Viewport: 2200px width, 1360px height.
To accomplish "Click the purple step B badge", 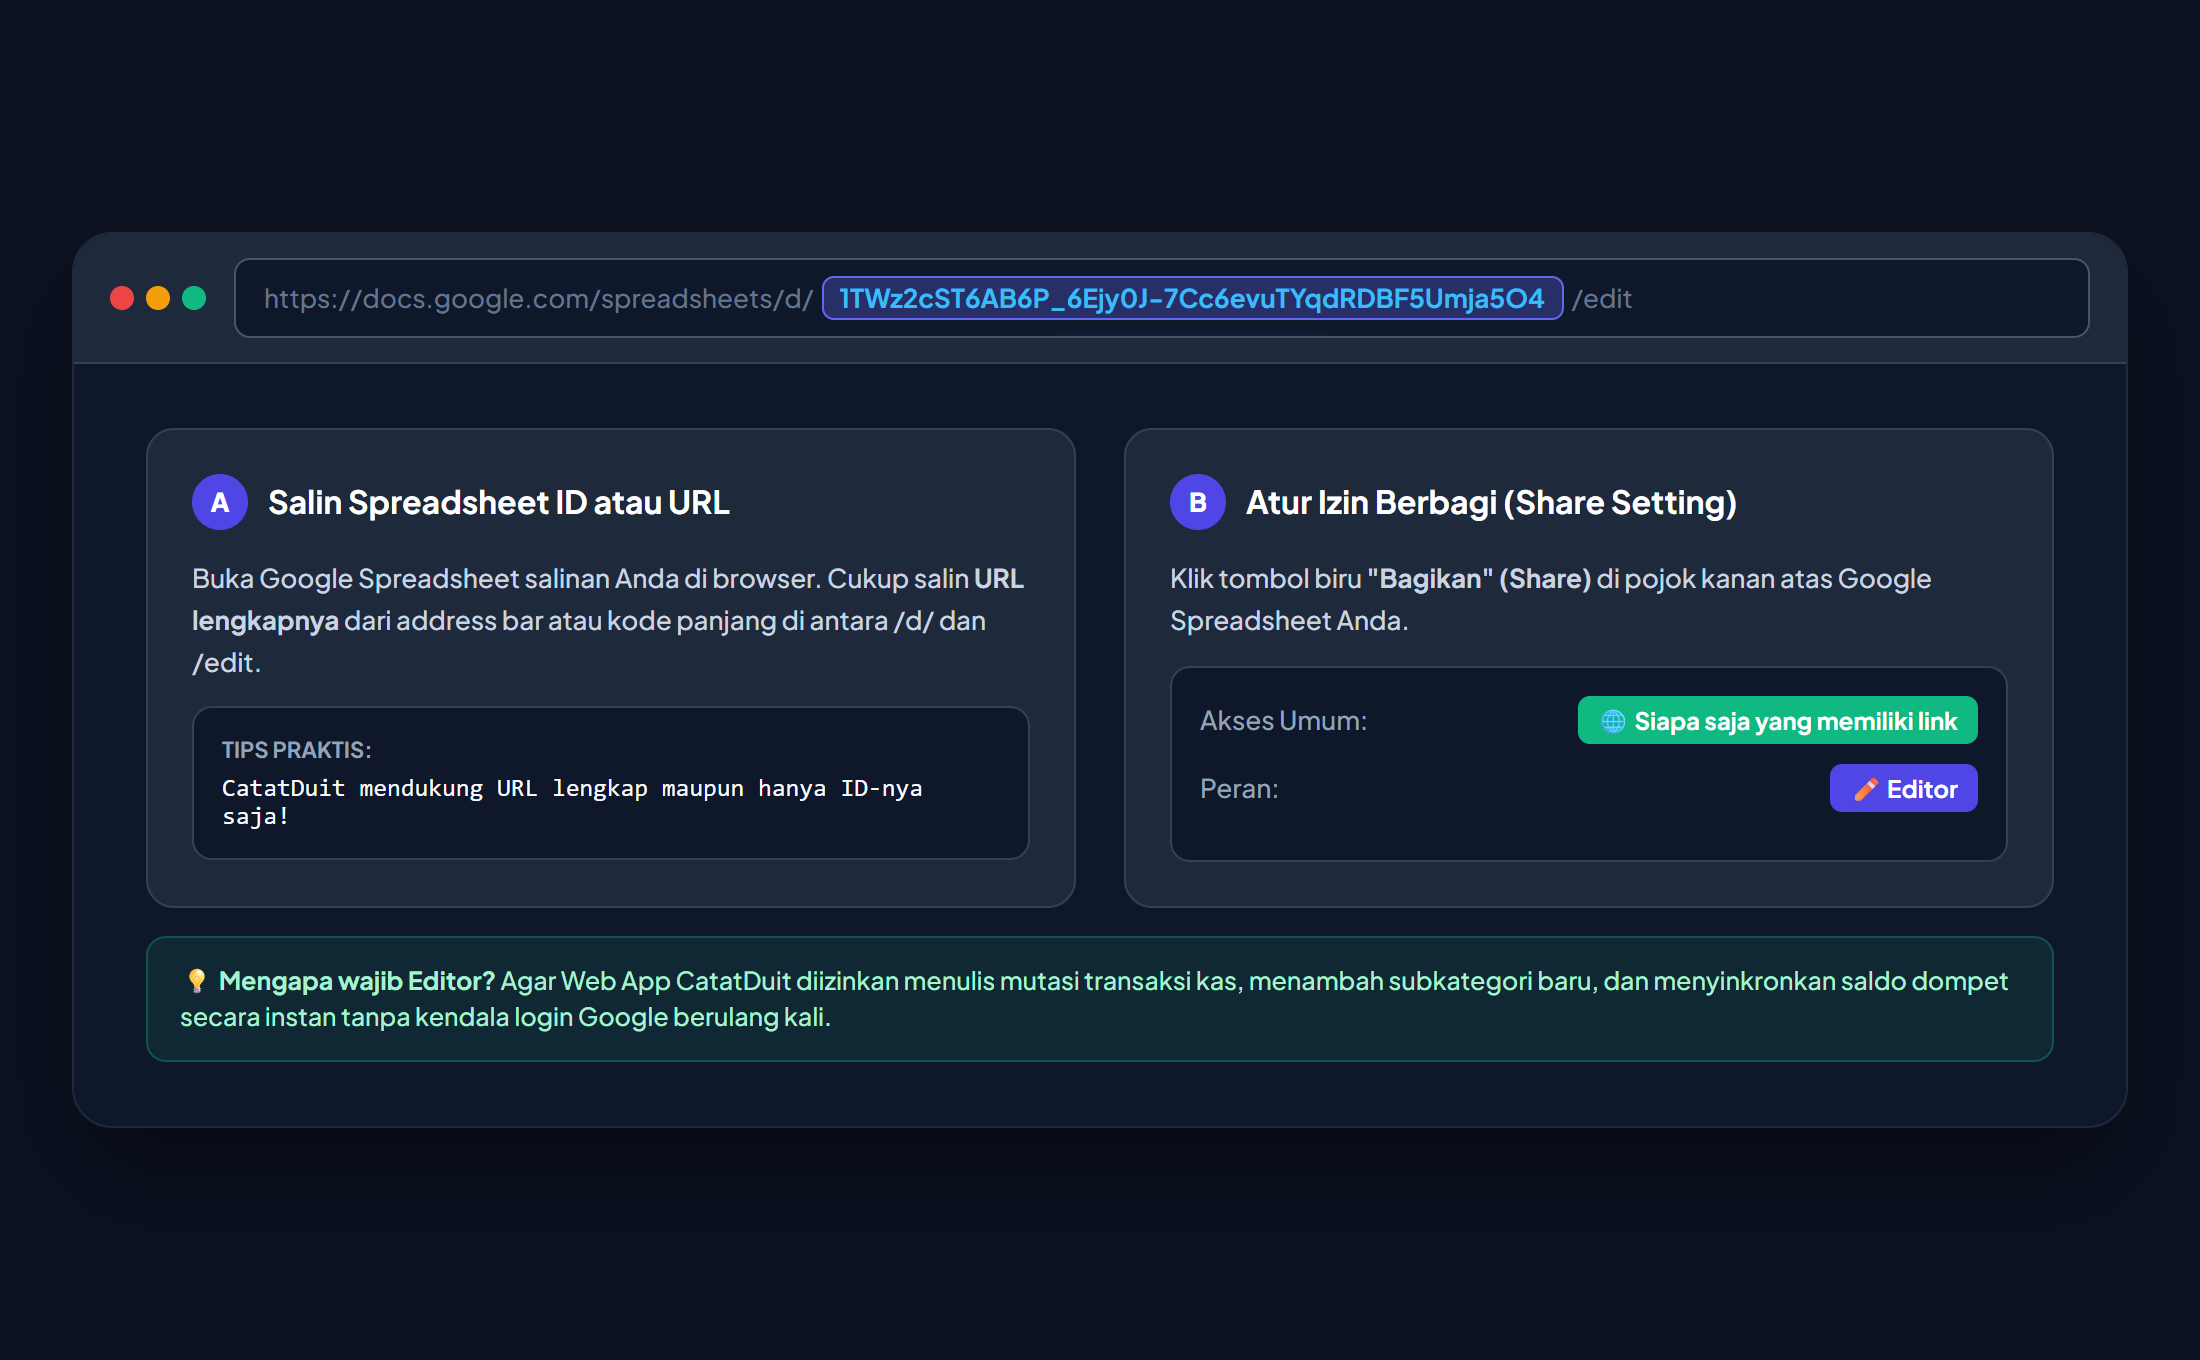I will [x=1198, y=502].
